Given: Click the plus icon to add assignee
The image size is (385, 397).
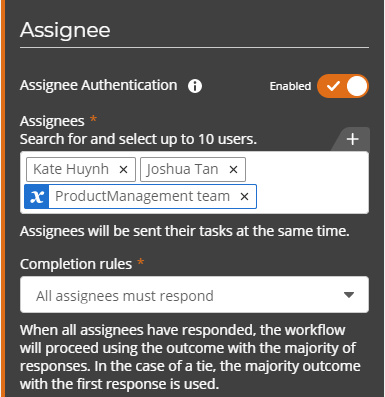Looking at the screenshot, I should pyautogui.click(x=353, y=139).
